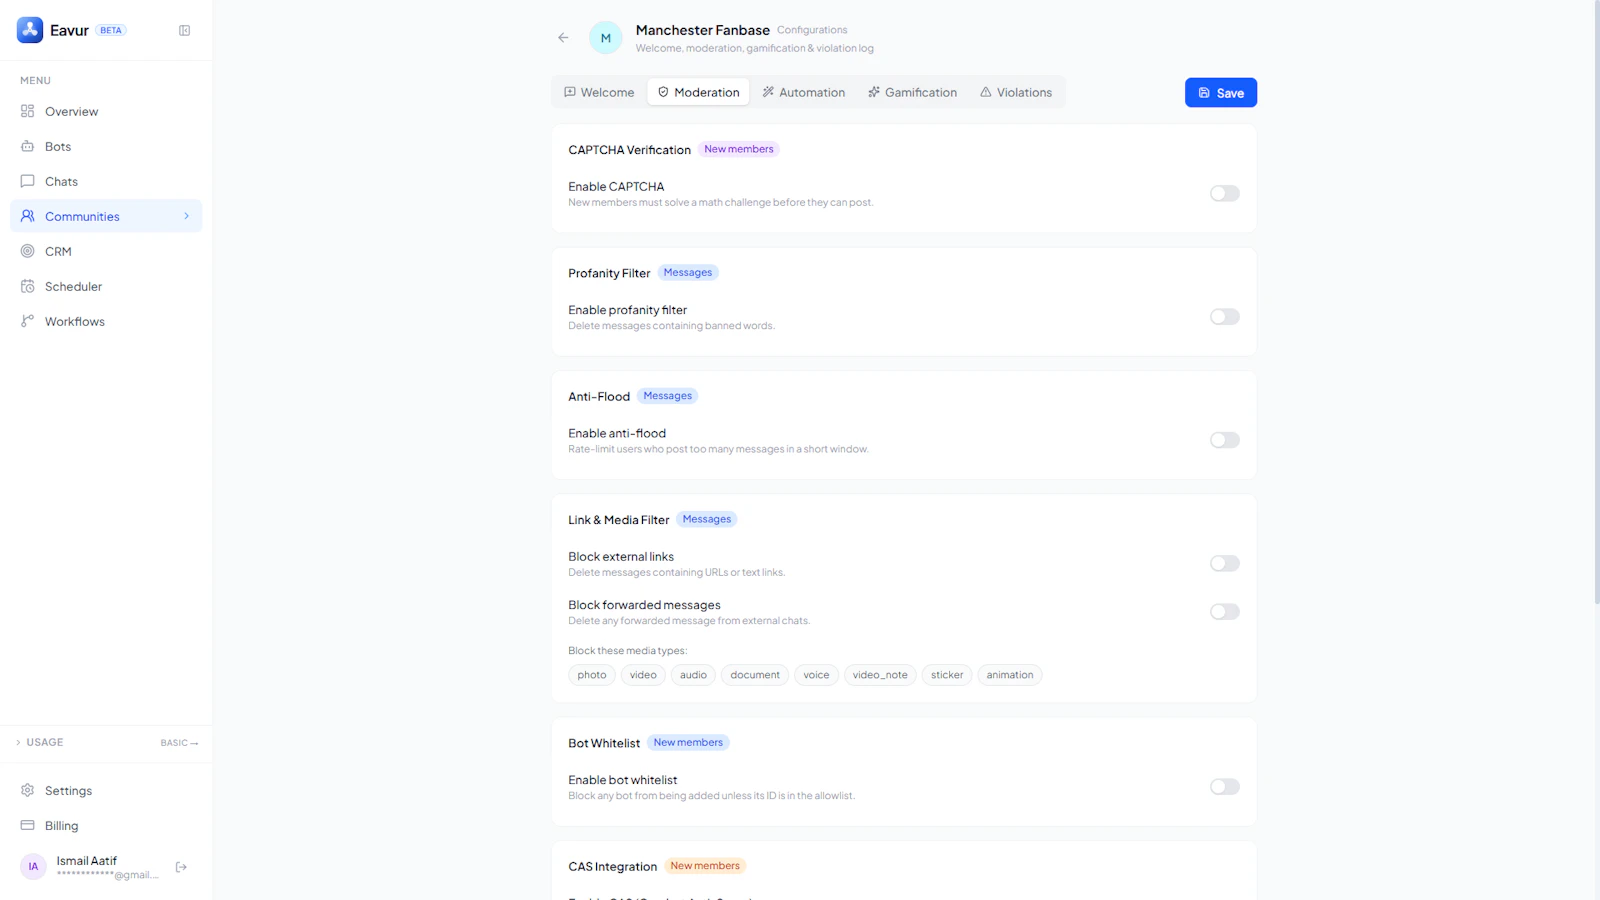Expand the USAGE section
This screenshot has width=1600, height=900.
pyautogui.click(x=40, y=742)
